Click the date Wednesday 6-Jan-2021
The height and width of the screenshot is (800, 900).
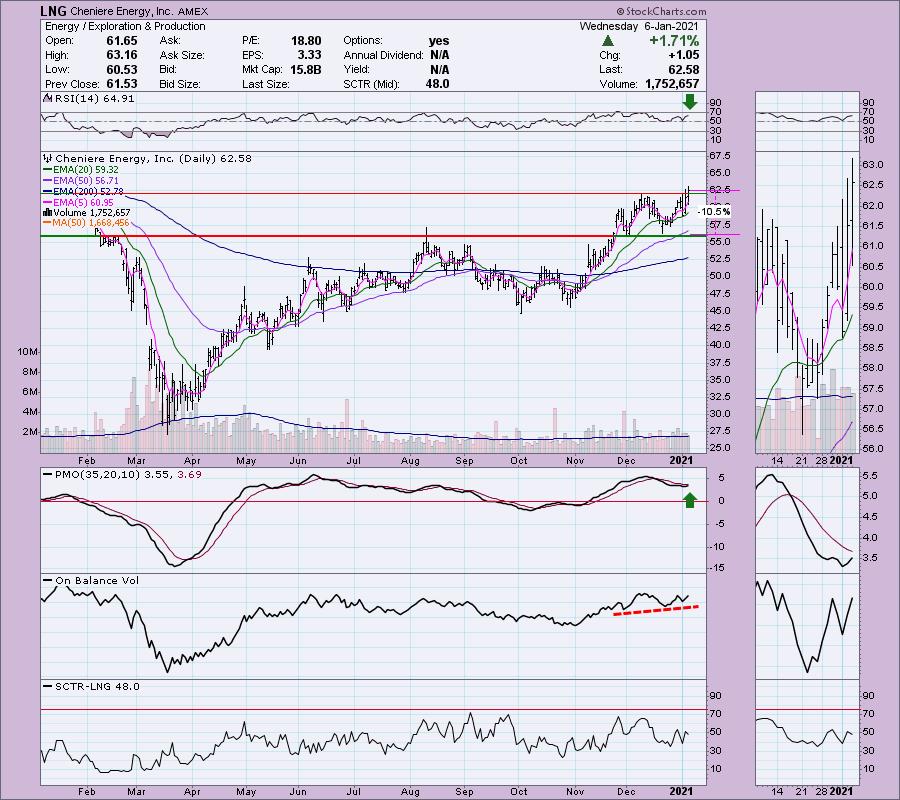639,26
